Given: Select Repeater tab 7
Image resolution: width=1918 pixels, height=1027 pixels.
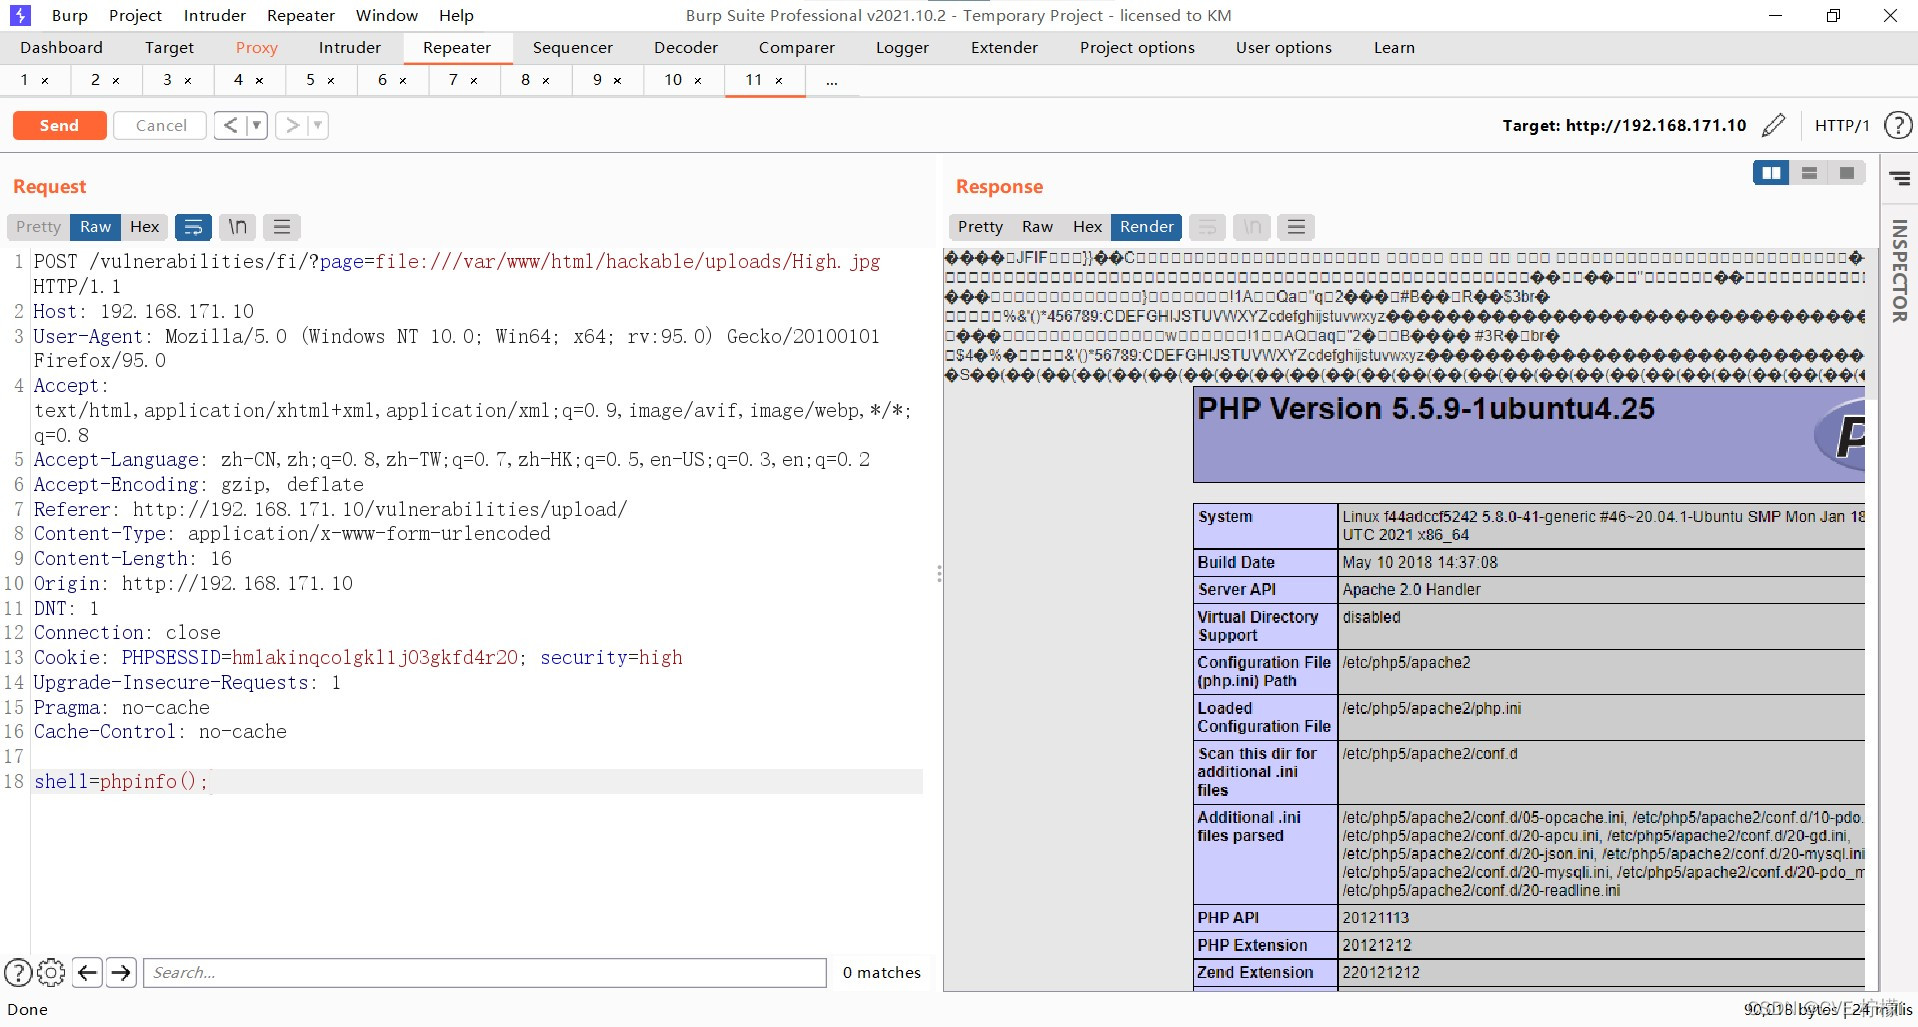Looking at the screenshot, I should (x=453, y=80).
